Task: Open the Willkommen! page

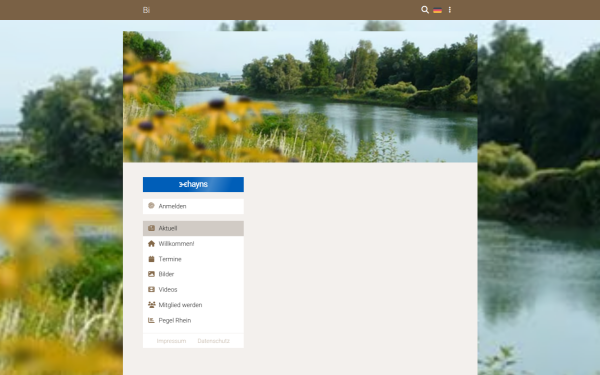Action: pos(193,244)
